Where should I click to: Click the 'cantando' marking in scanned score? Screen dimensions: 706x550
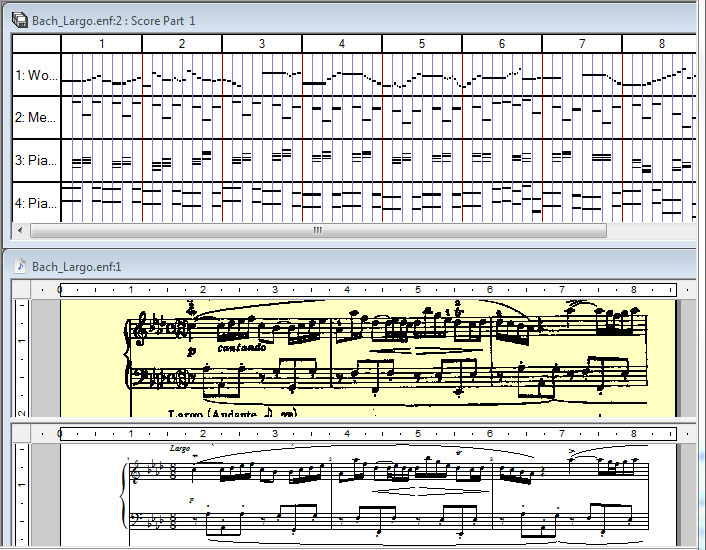(242, 347)
